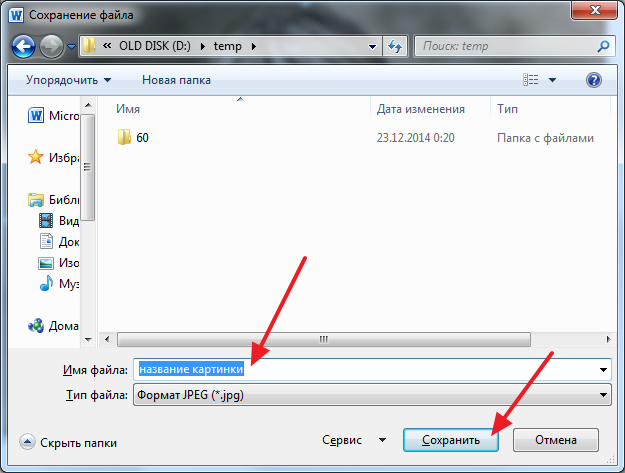
Task: Cancel with the Отмена button
Action: coord(556,440)
